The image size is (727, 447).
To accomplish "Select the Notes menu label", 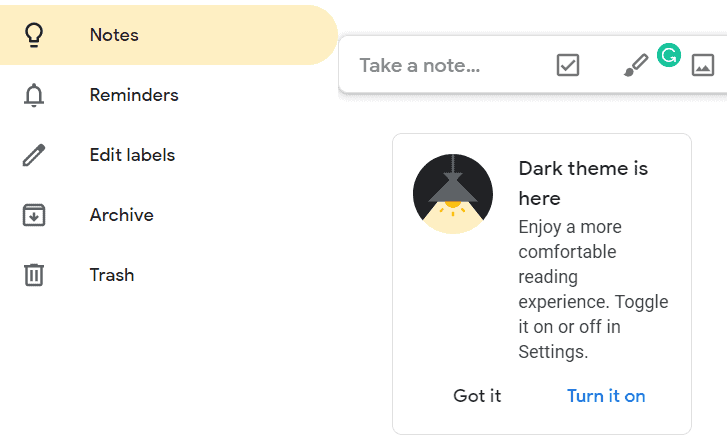I will pos(114,35).
